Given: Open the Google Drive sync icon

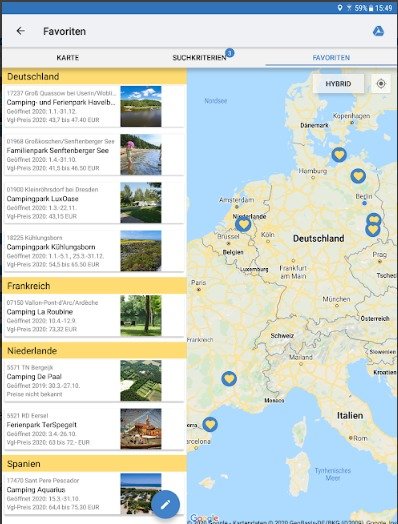Looking at the screenshot, I should tap(378, 31).
